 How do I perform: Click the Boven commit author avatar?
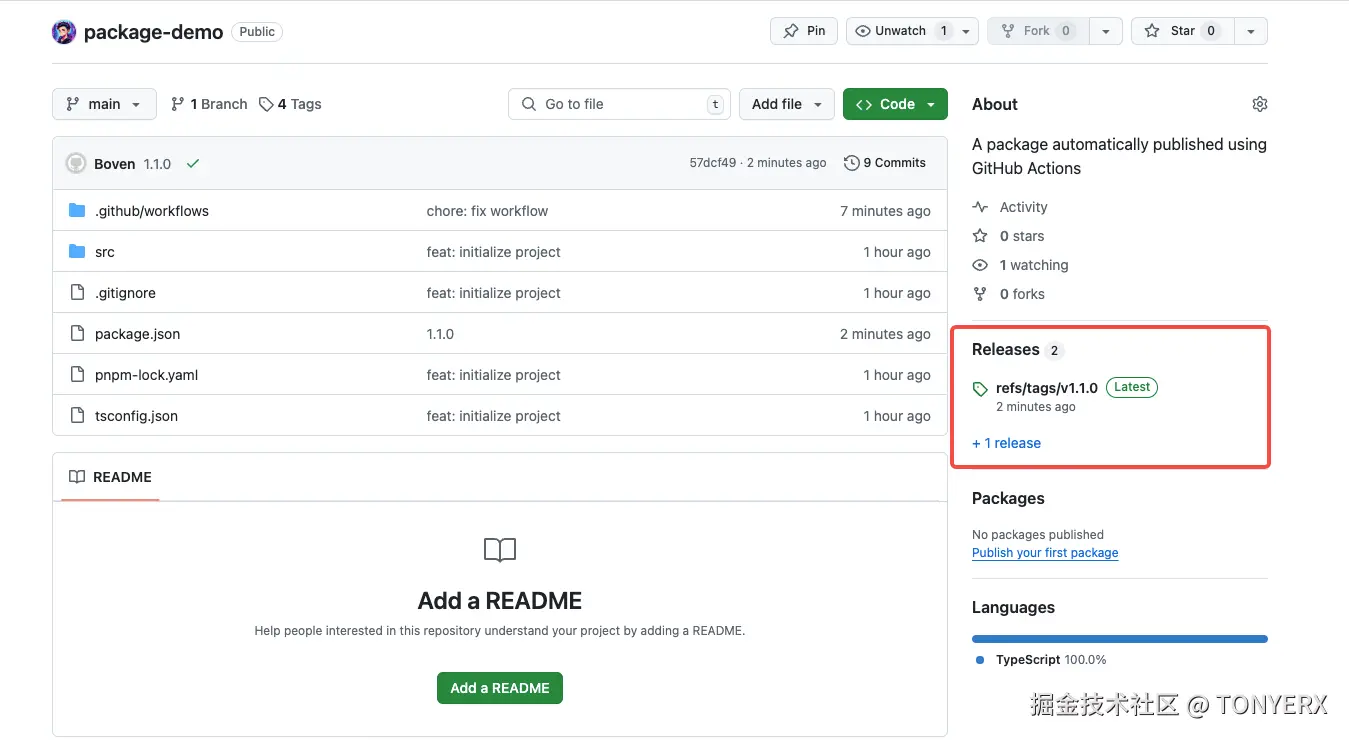point(76,163)
